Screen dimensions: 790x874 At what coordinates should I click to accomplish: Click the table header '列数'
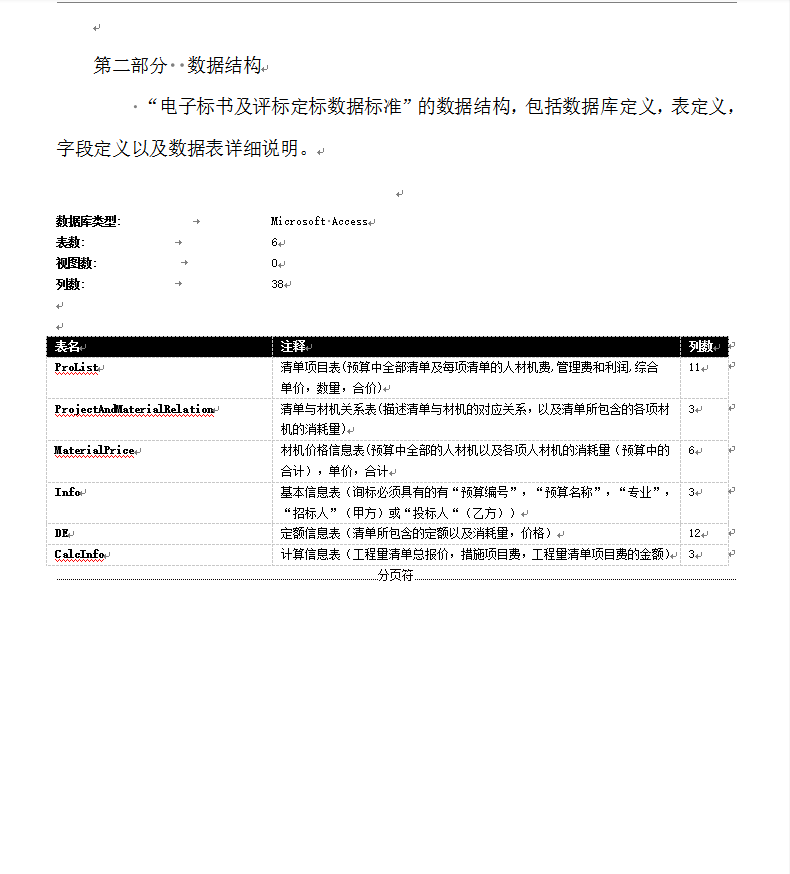click(701, 347)
